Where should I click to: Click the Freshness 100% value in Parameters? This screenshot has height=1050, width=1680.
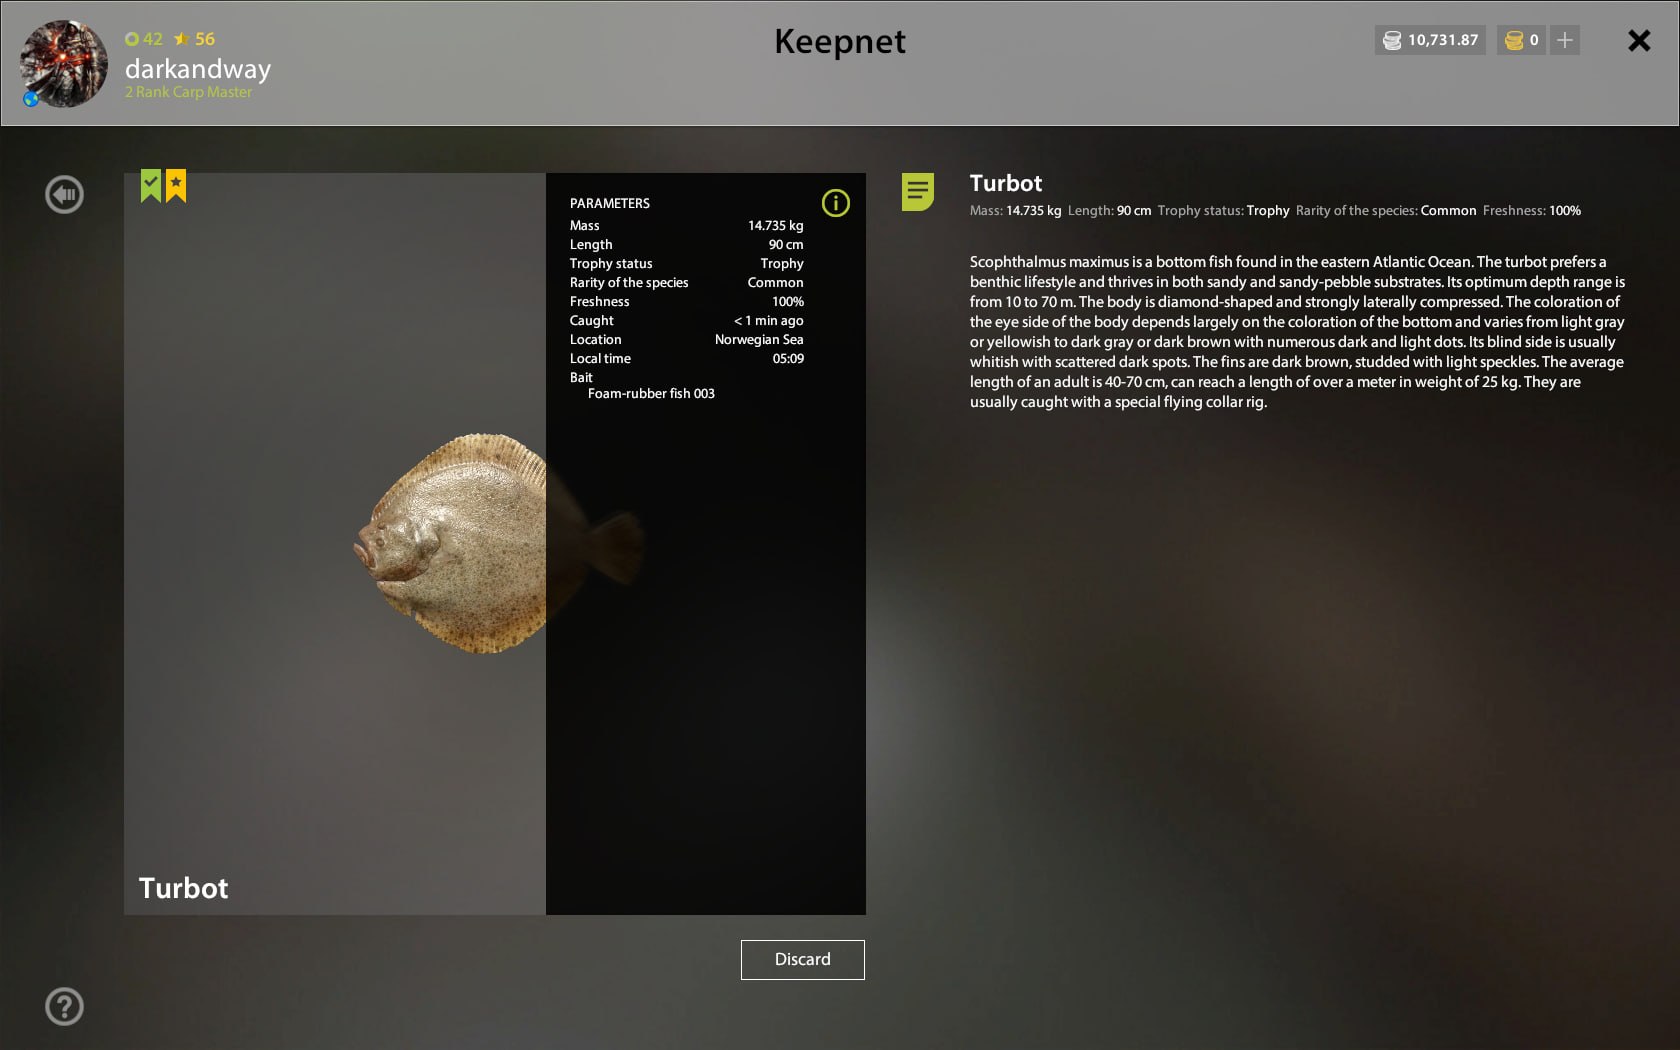788,301
